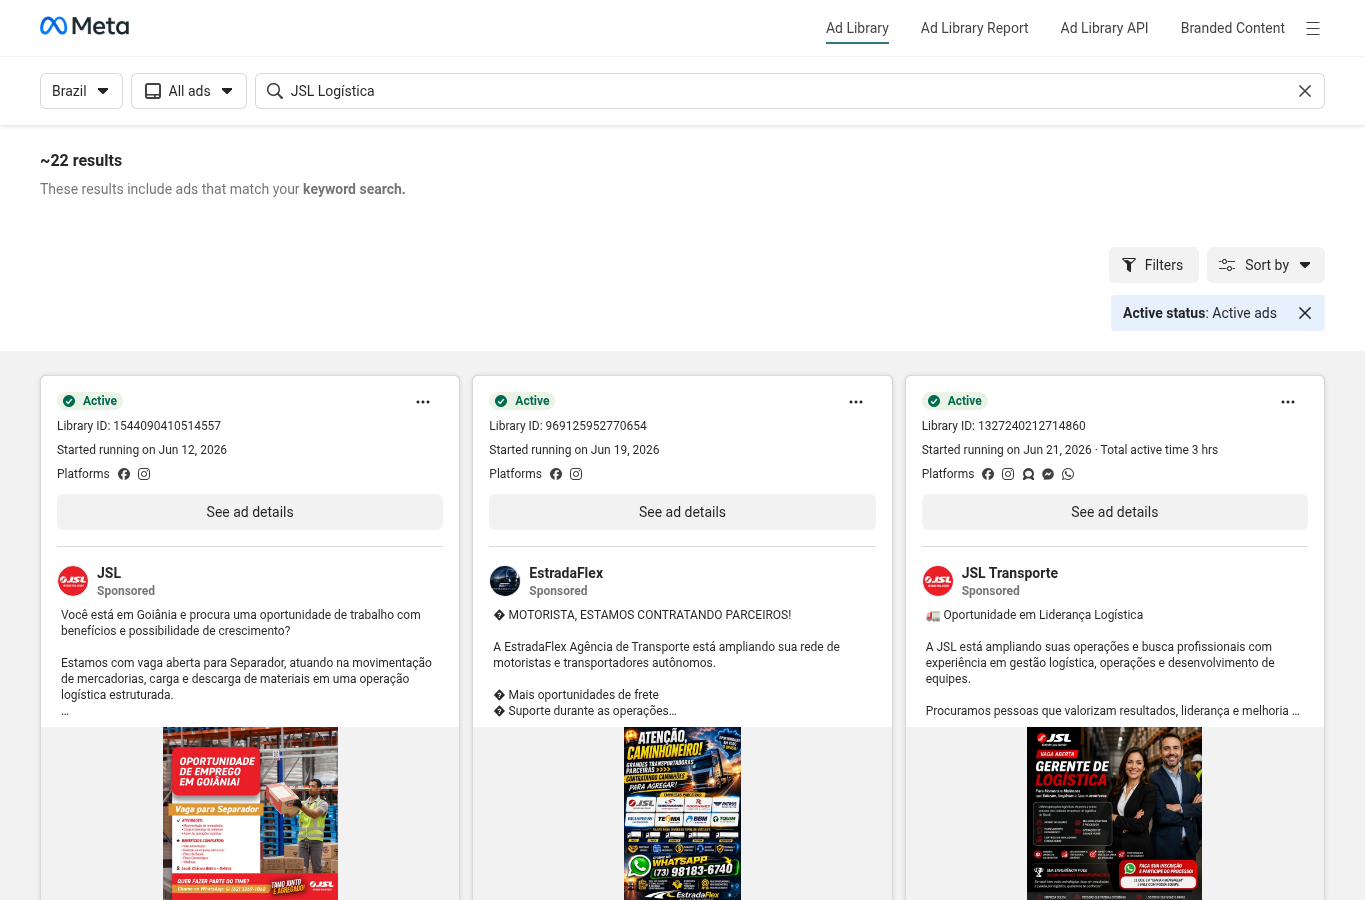This screenshot has height=900, width=1365.
Task: Click Active status badge on JSL Transporte ad
Action: click(x=955, y=401)
